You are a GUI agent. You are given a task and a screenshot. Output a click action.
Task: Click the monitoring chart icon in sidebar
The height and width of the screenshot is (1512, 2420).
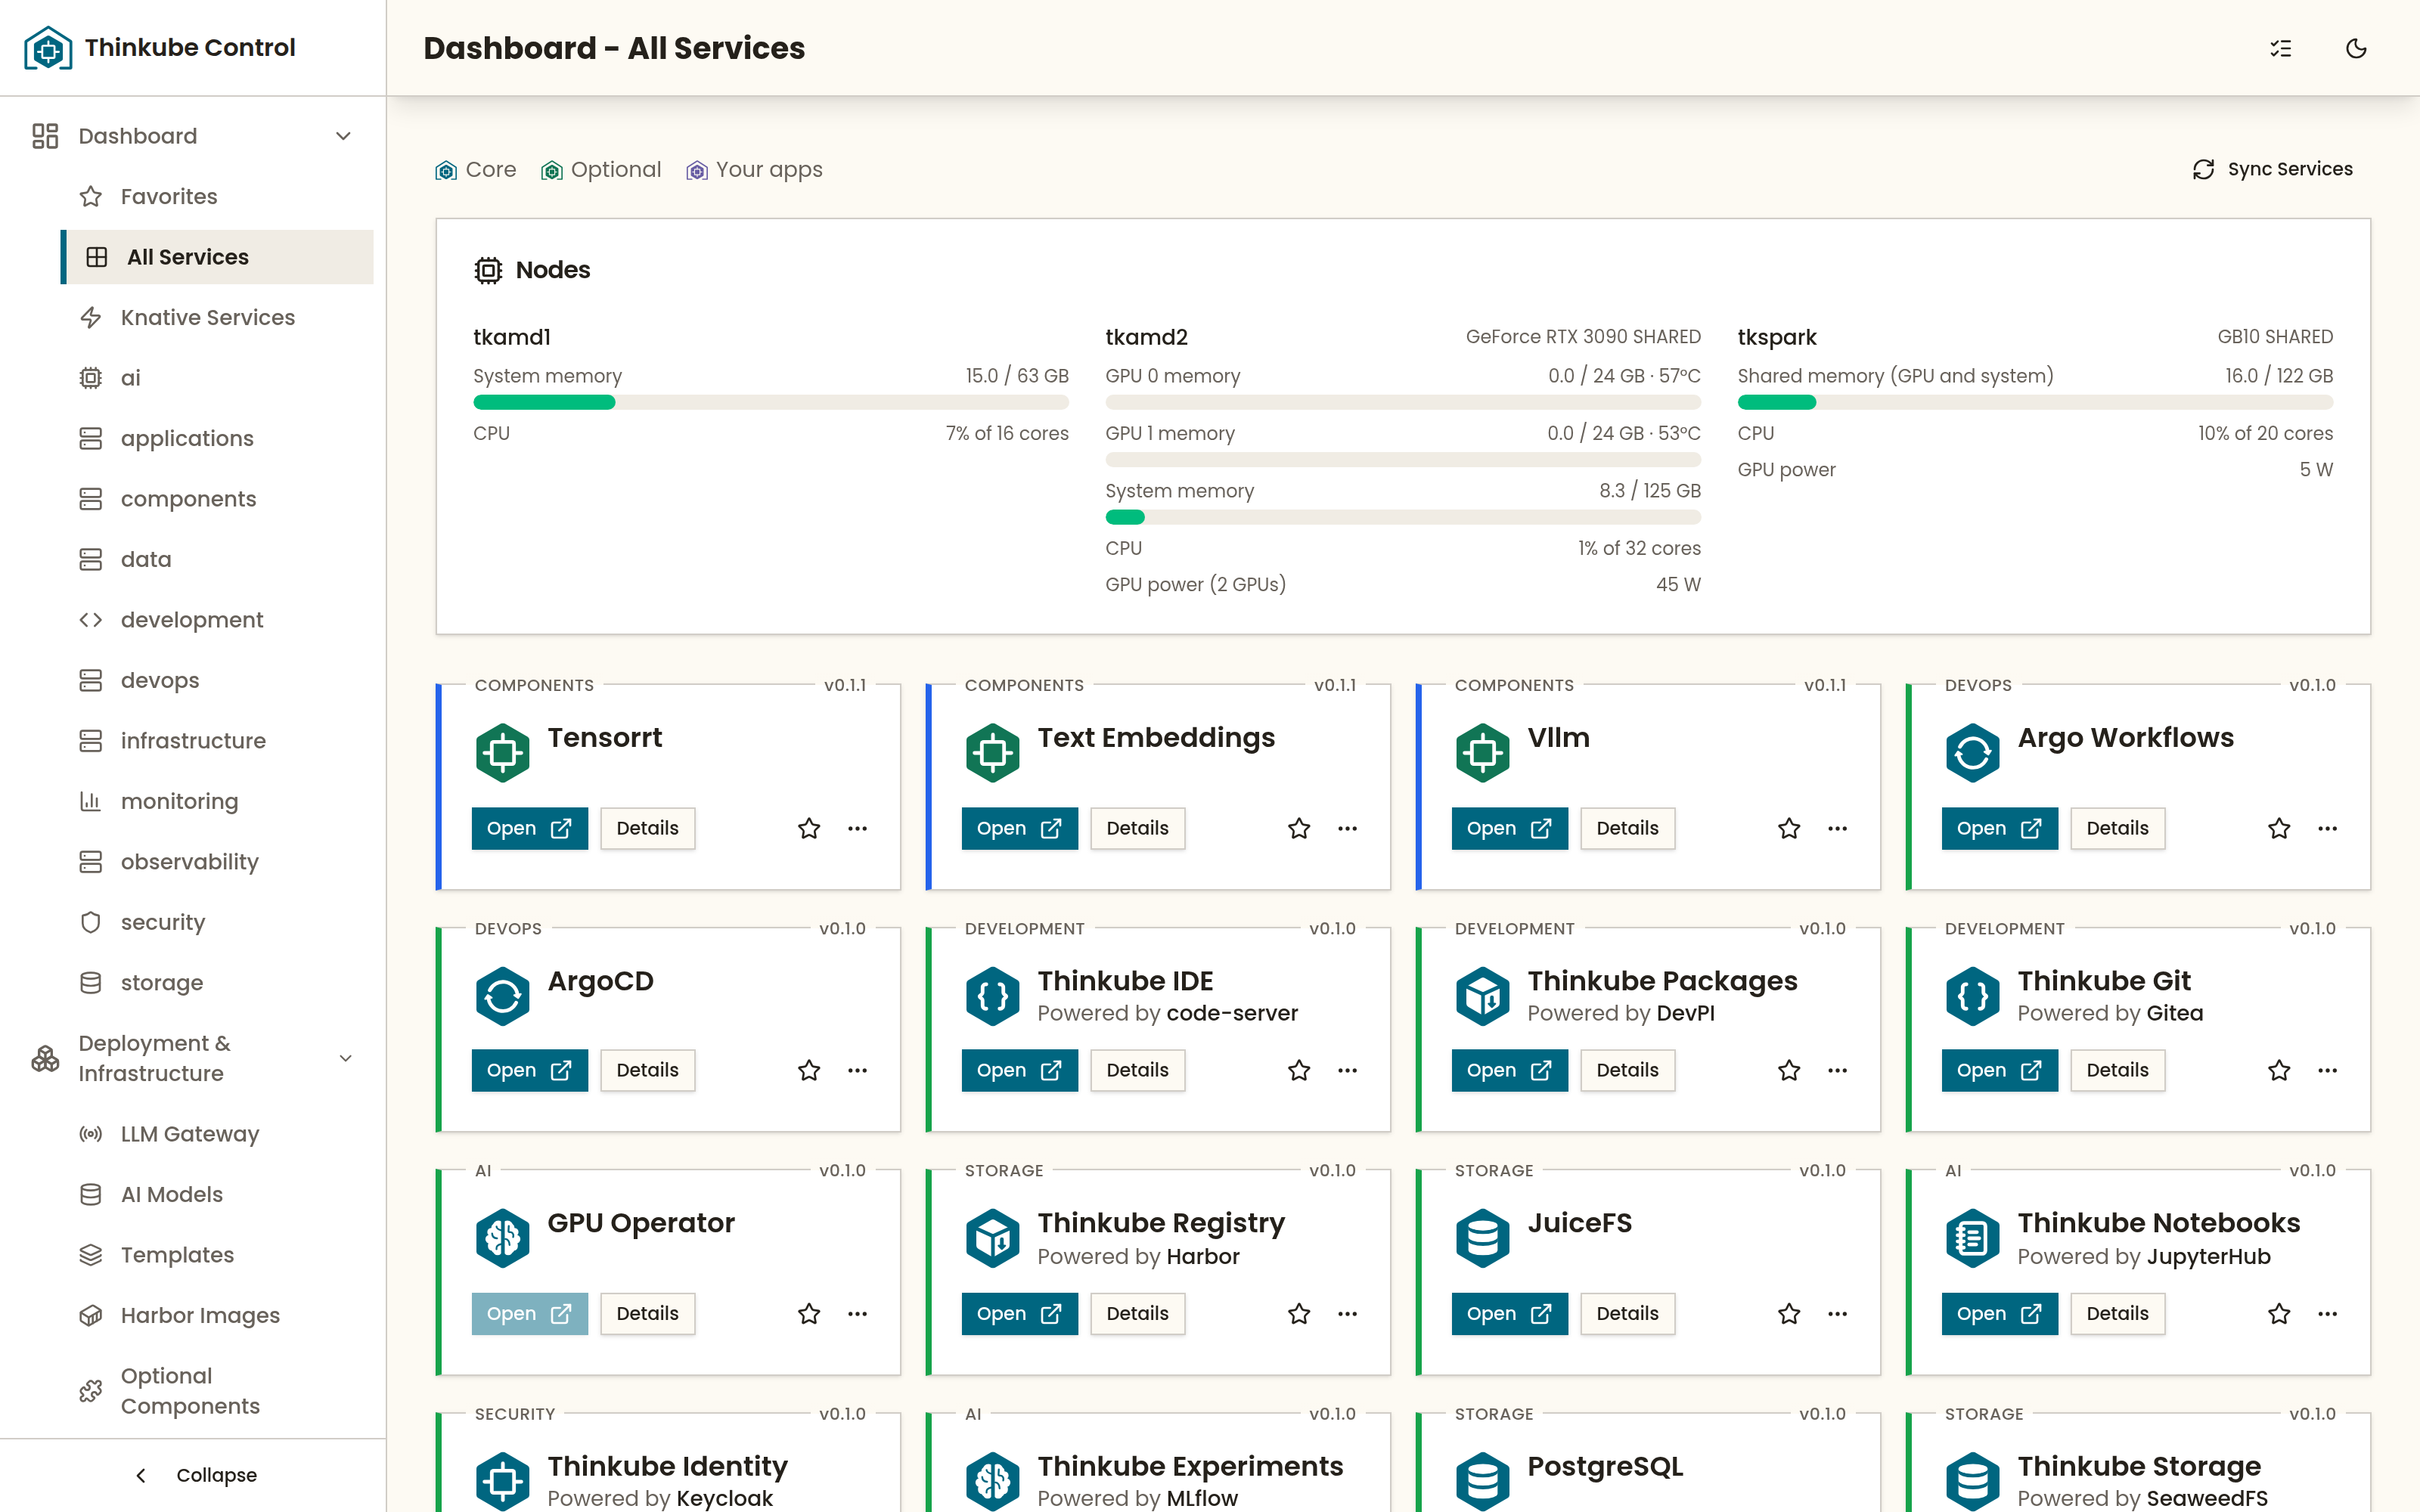[x=91, y=801]
